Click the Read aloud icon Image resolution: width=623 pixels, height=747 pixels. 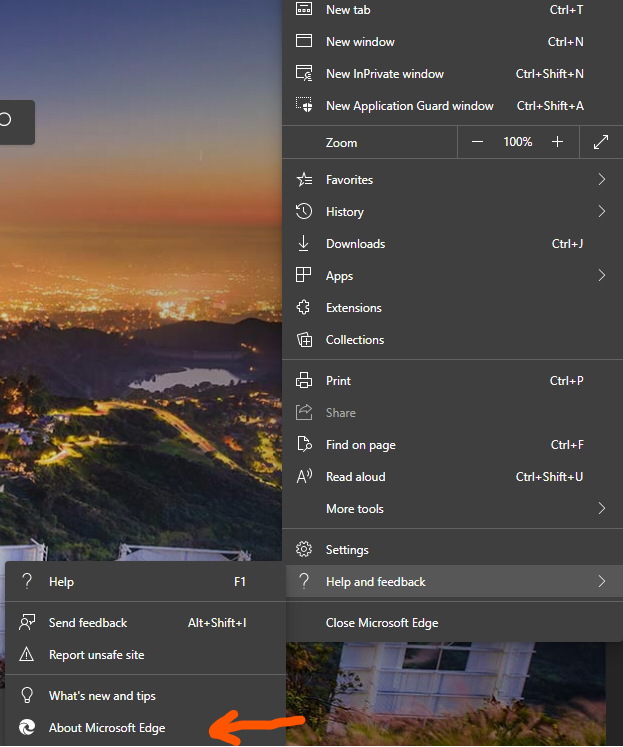305,477
